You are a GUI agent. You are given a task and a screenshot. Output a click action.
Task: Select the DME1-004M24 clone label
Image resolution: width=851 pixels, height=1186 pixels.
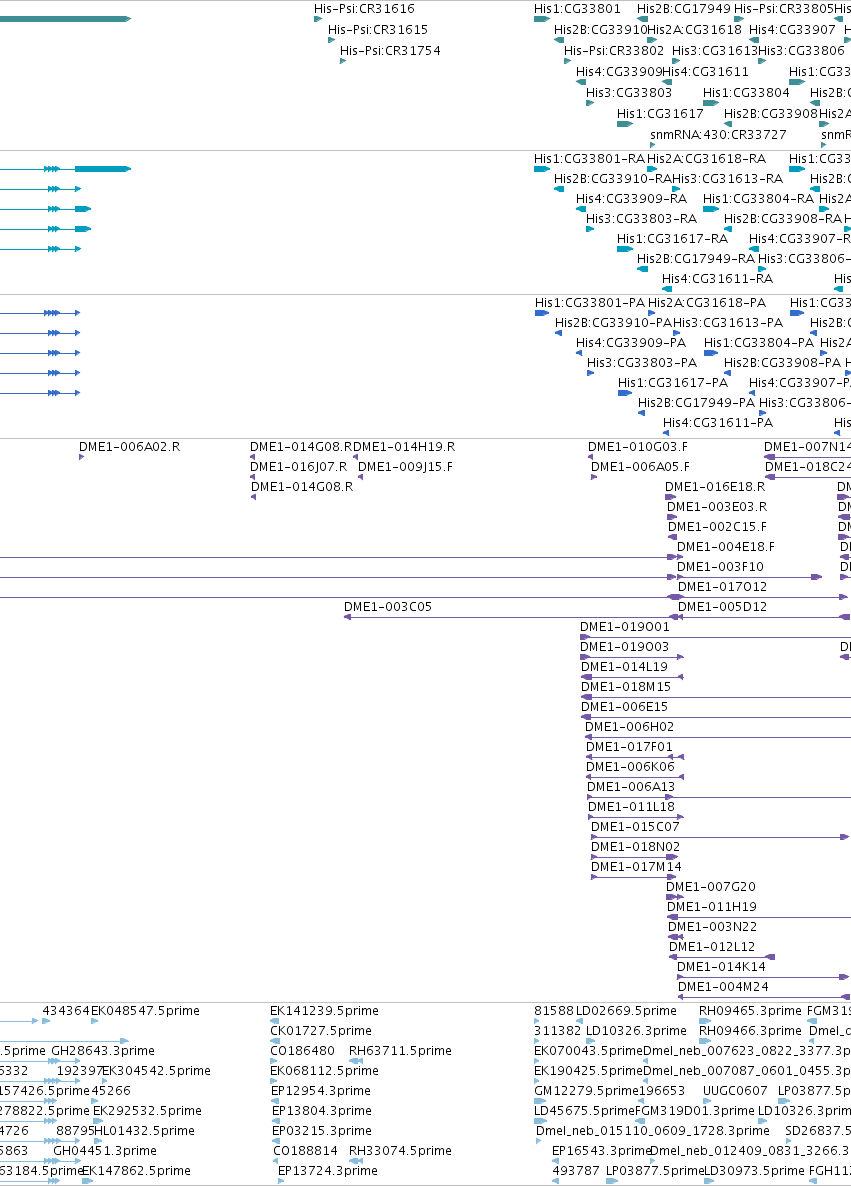(x=722, y=987)
